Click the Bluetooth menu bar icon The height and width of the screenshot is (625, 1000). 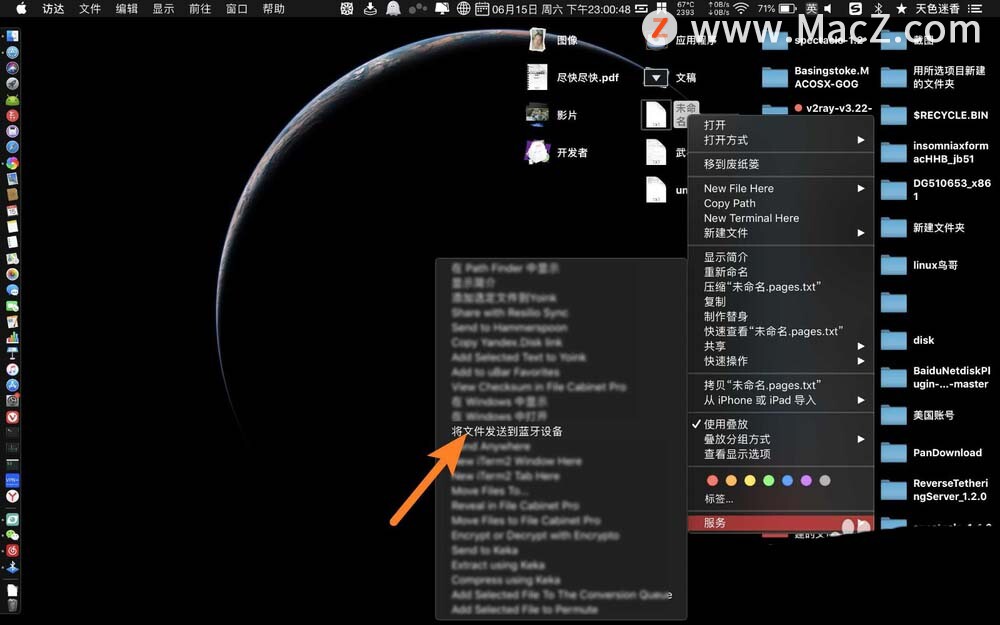click(x=878, y=8)
